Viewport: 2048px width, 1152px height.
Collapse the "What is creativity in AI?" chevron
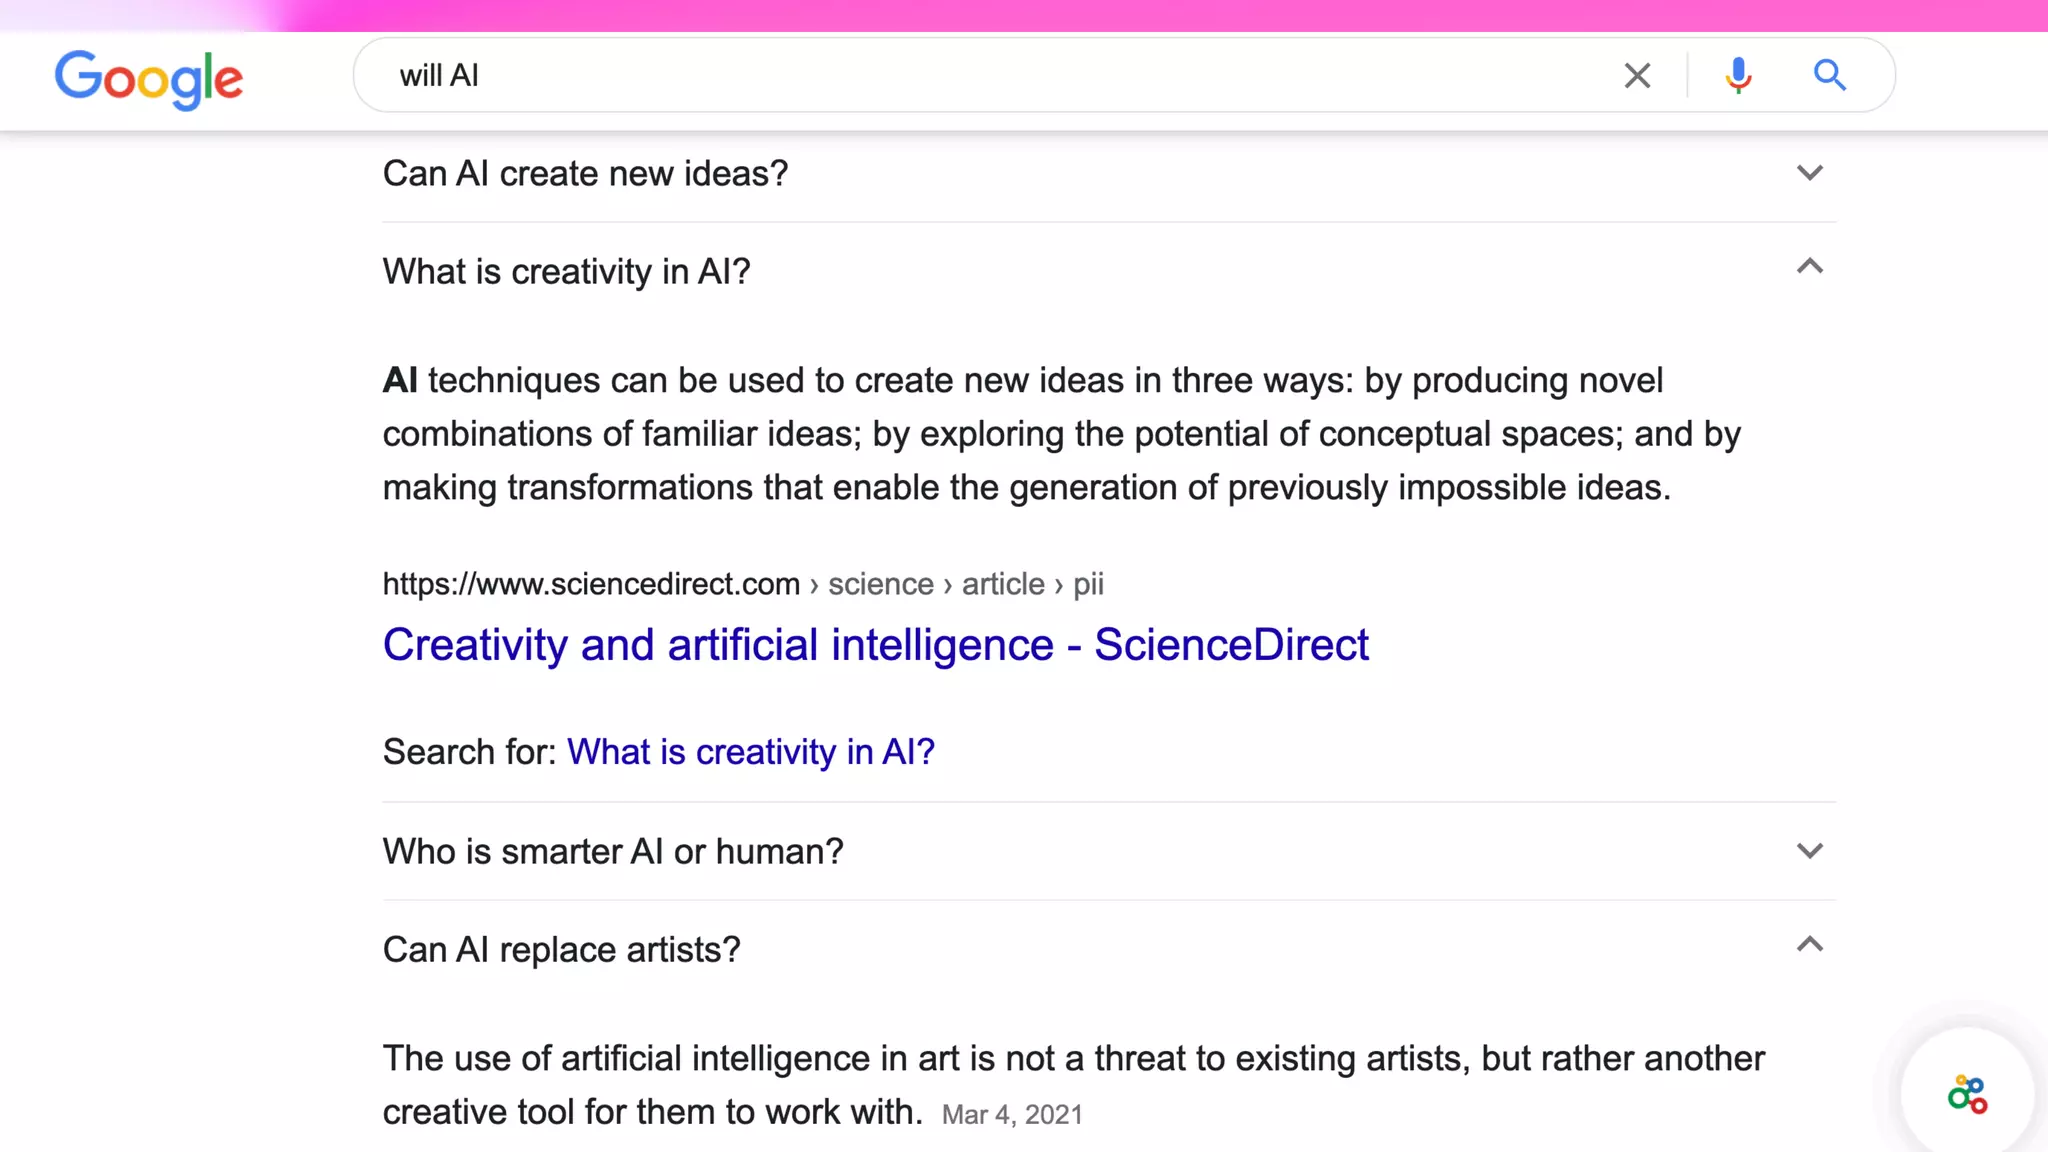[1809, 267]
